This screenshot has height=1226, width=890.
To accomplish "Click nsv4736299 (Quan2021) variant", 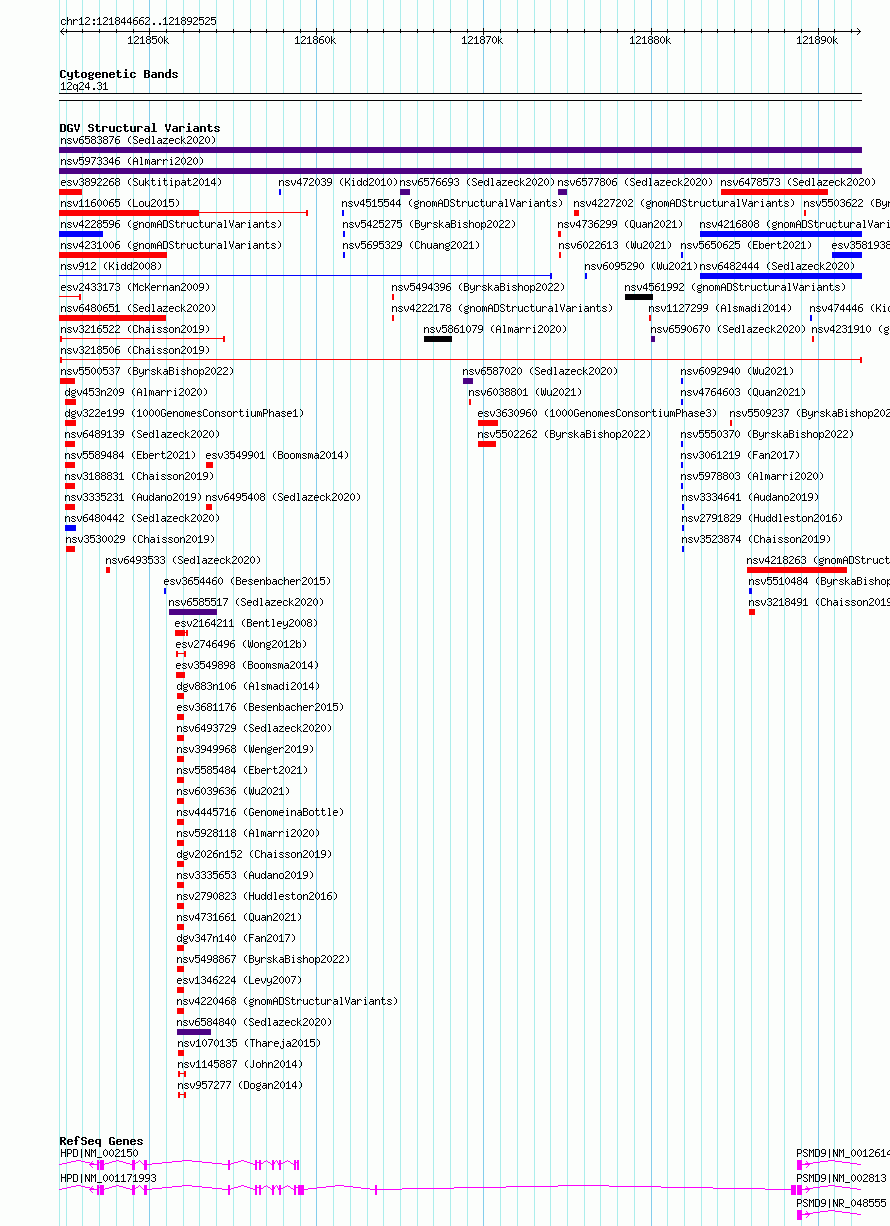I will [621, 224].
